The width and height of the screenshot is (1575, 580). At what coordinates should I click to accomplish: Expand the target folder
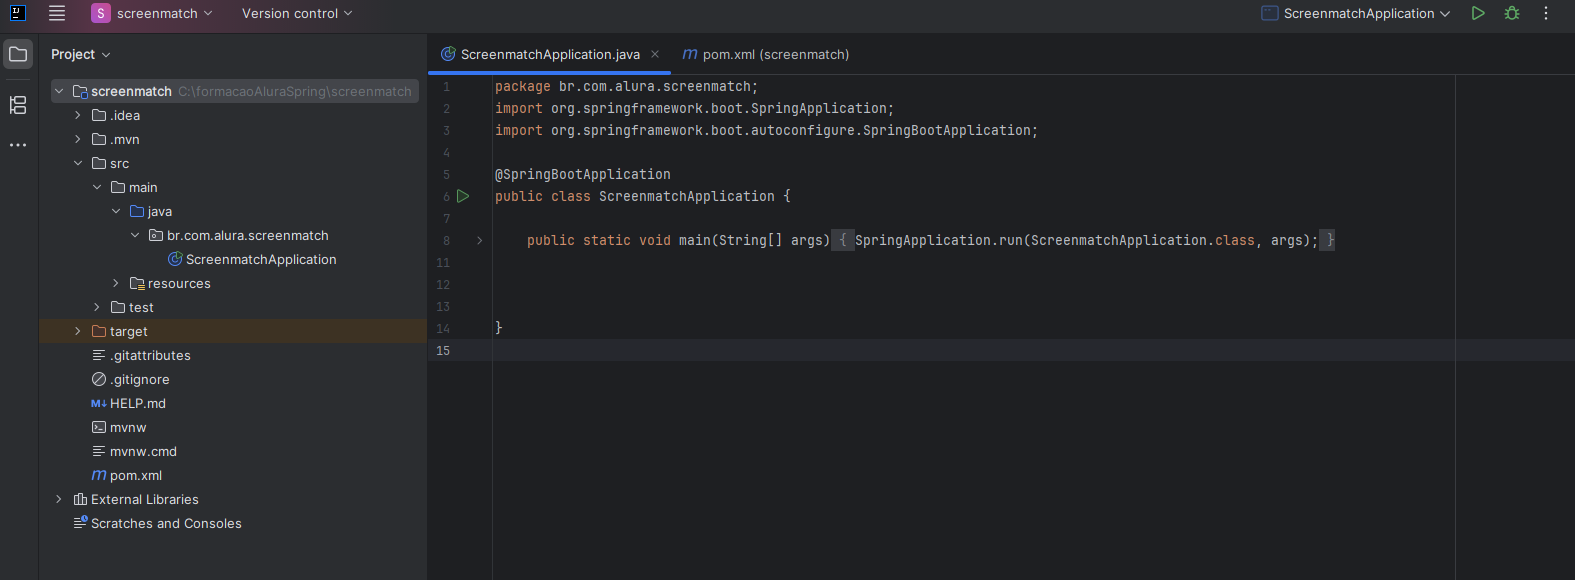pos(78,331)
